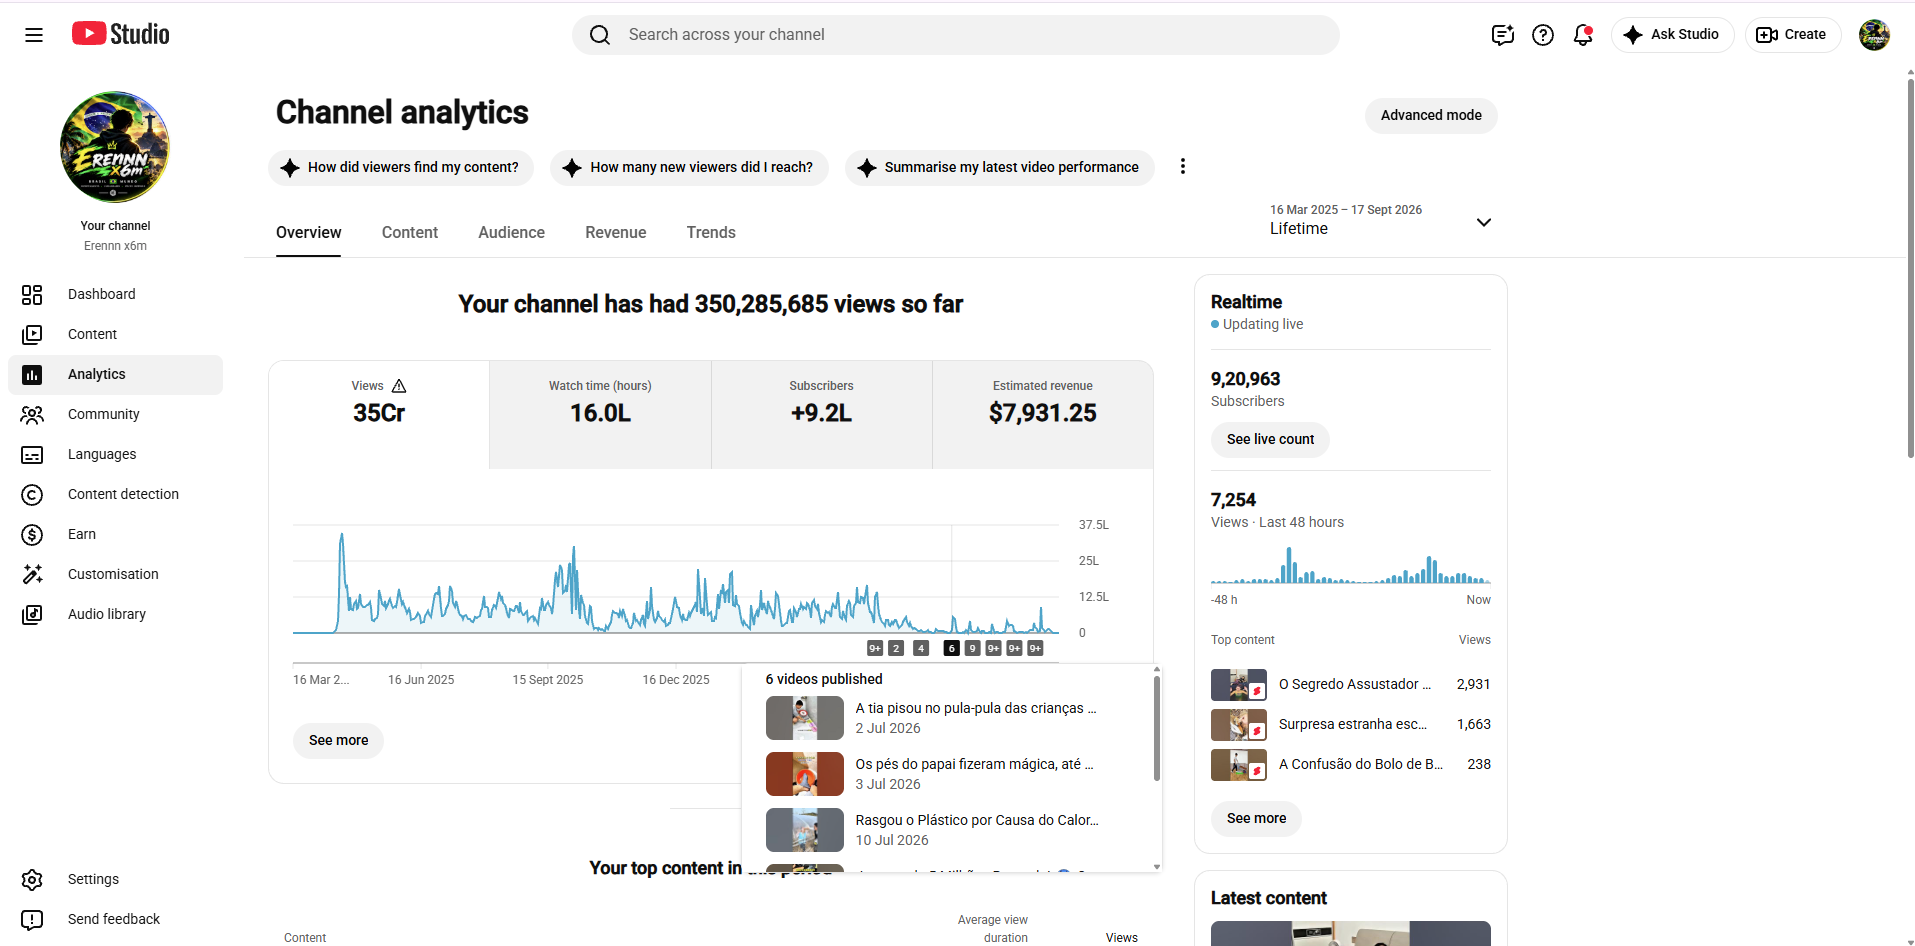This screenshot has width=1915, height=946.
Task: Open Content detection in sidebar
Action: 115,494
